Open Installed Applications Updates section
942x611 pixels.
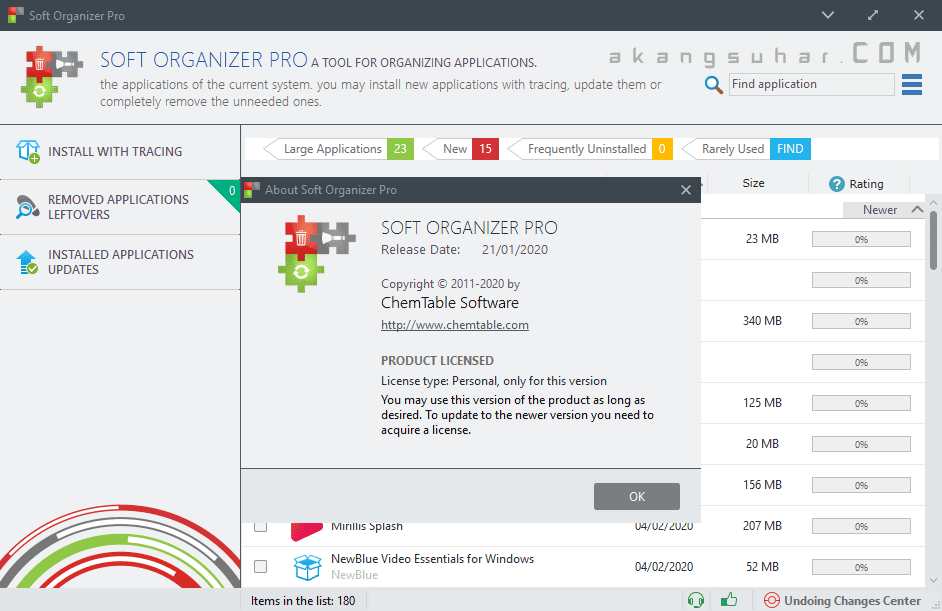120,262
